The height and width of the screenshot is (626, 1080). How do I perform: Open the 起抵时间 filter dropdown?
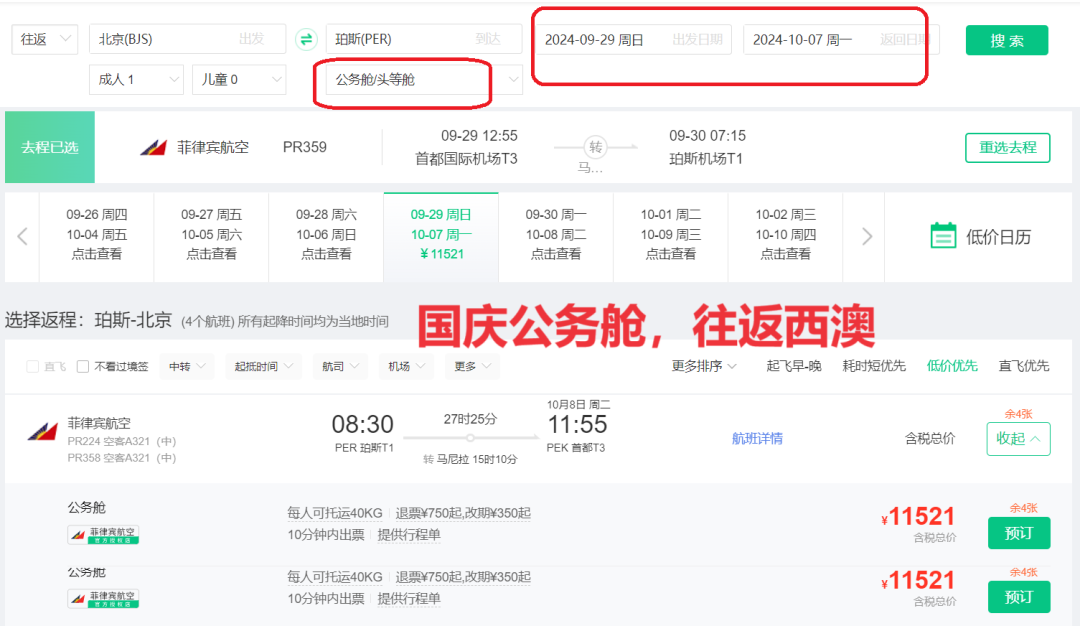pos(264,366)
